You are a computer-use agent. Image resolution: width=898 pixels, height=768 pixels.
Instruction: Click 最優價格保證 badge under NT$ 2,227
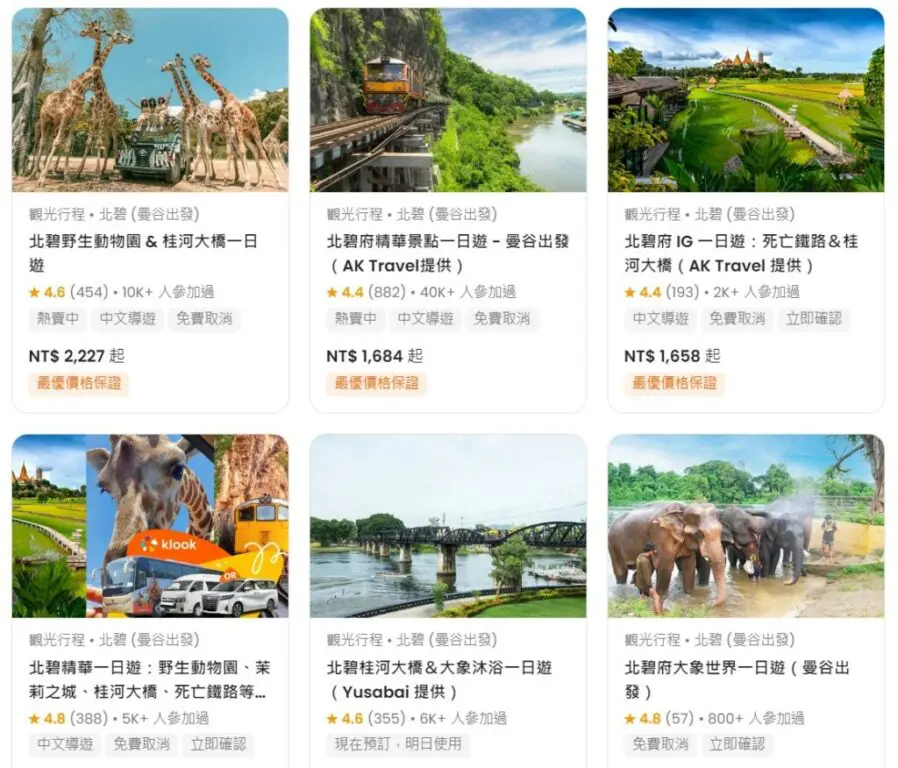[79, 383]
